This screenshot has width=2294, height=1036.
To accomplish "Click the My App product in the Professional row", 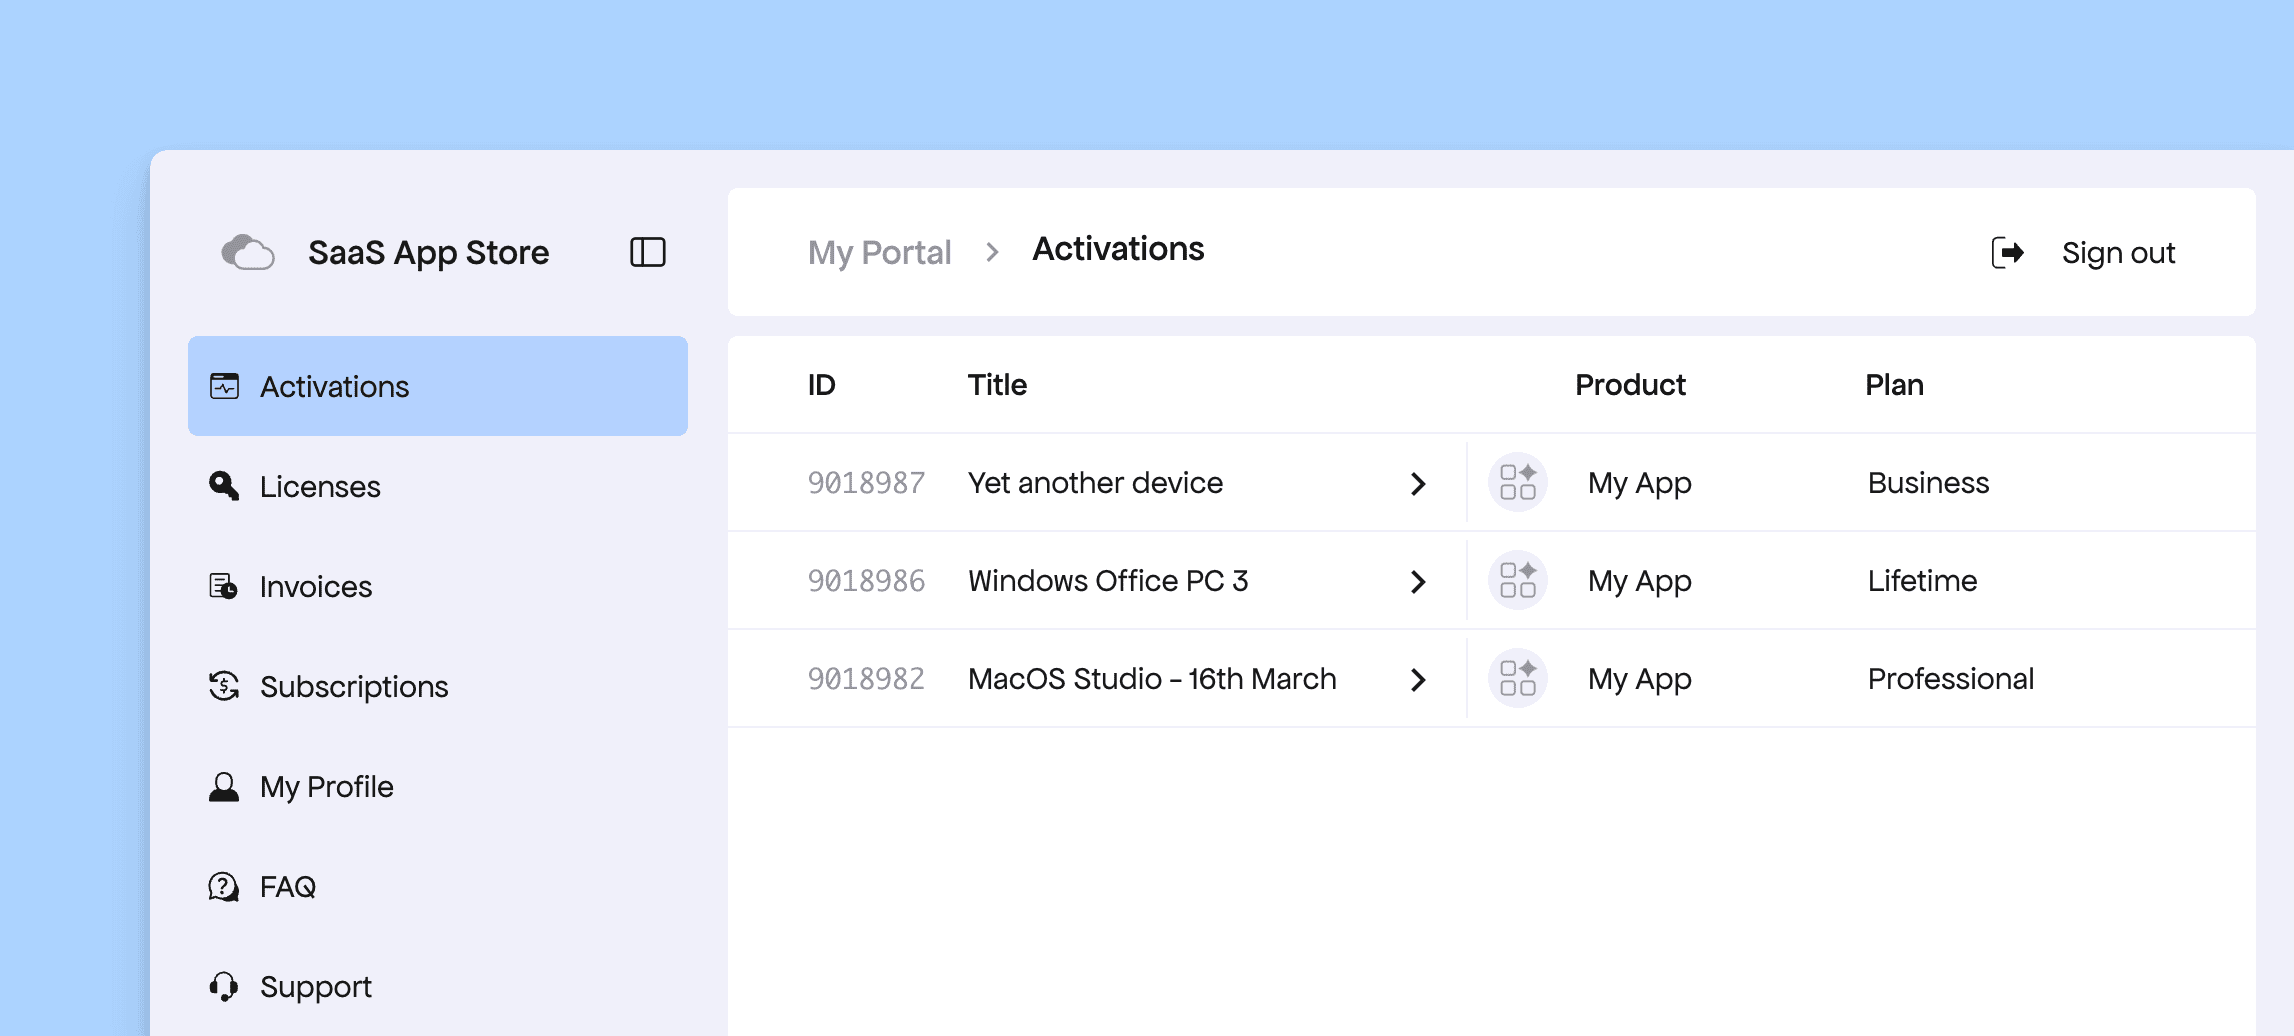I will point(1639,680).
